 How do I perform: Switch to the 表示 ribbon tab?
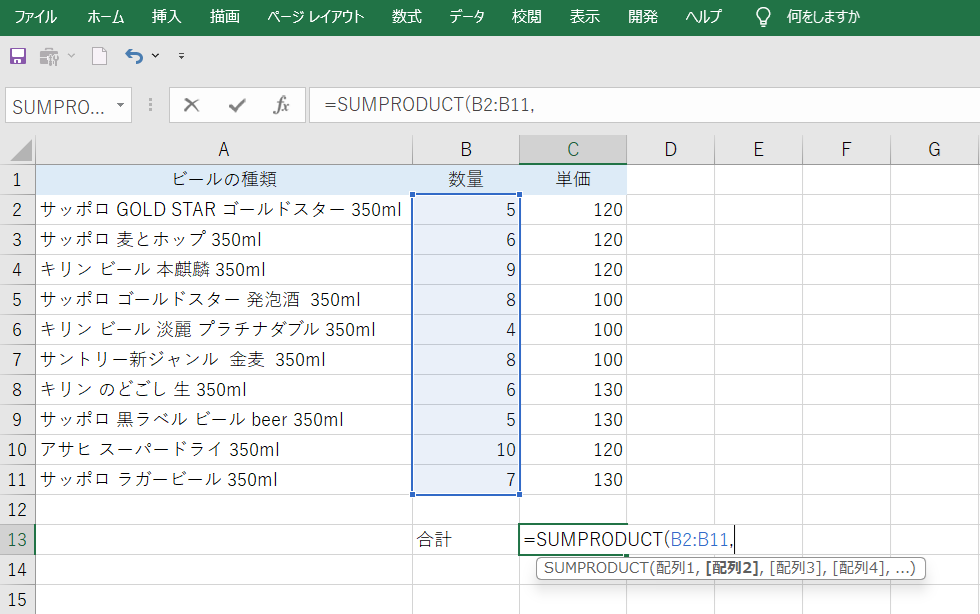(x=584, y=16)
